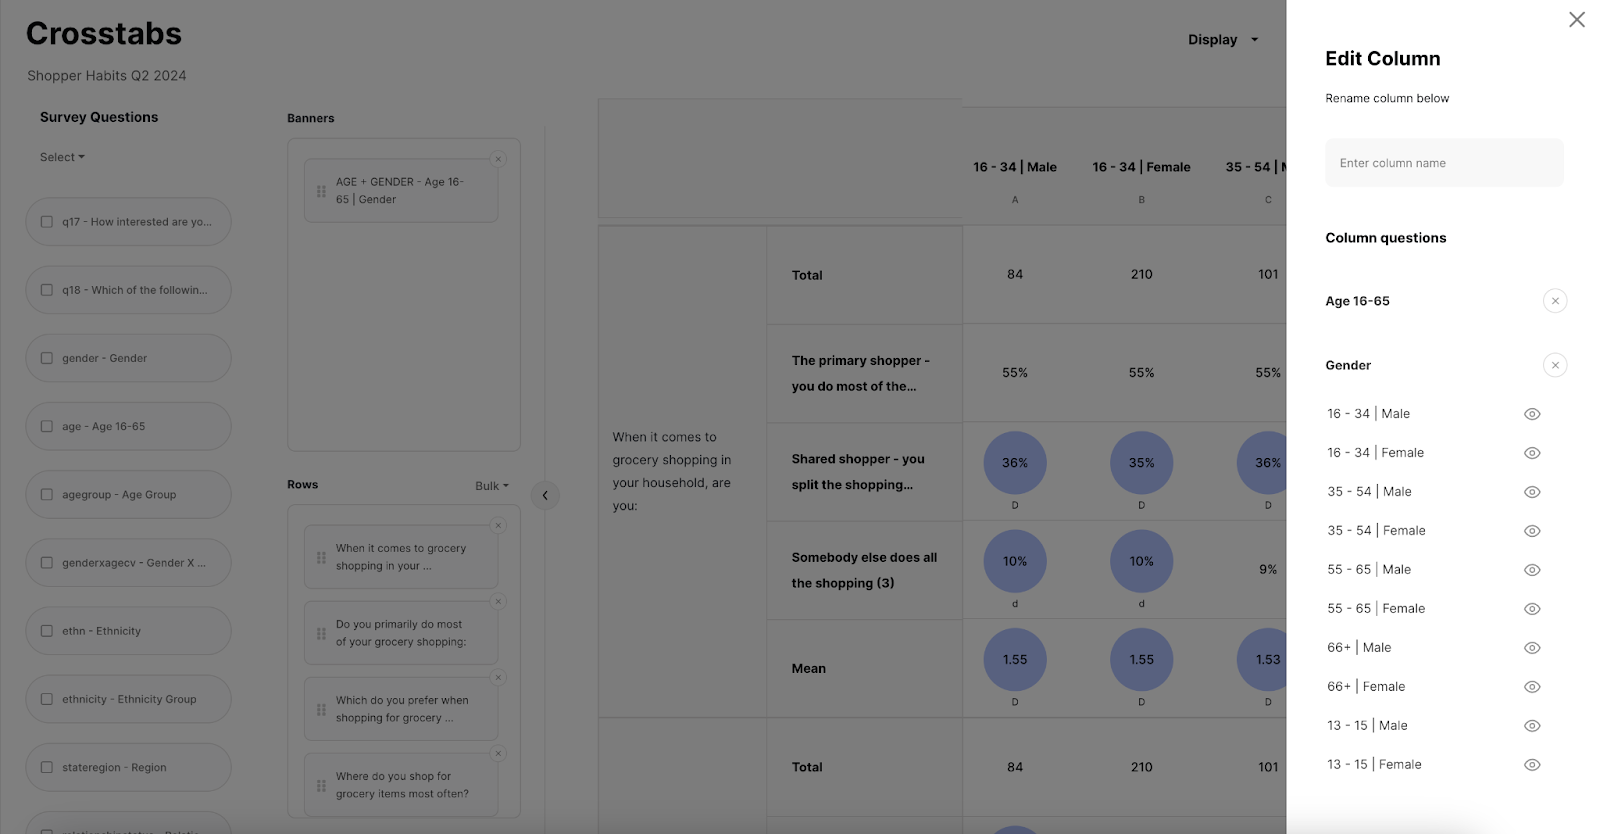Viewport: 1600px width, 834px height.
Task: Select the stateregion - Region question item
Action: tap(128, 767)
